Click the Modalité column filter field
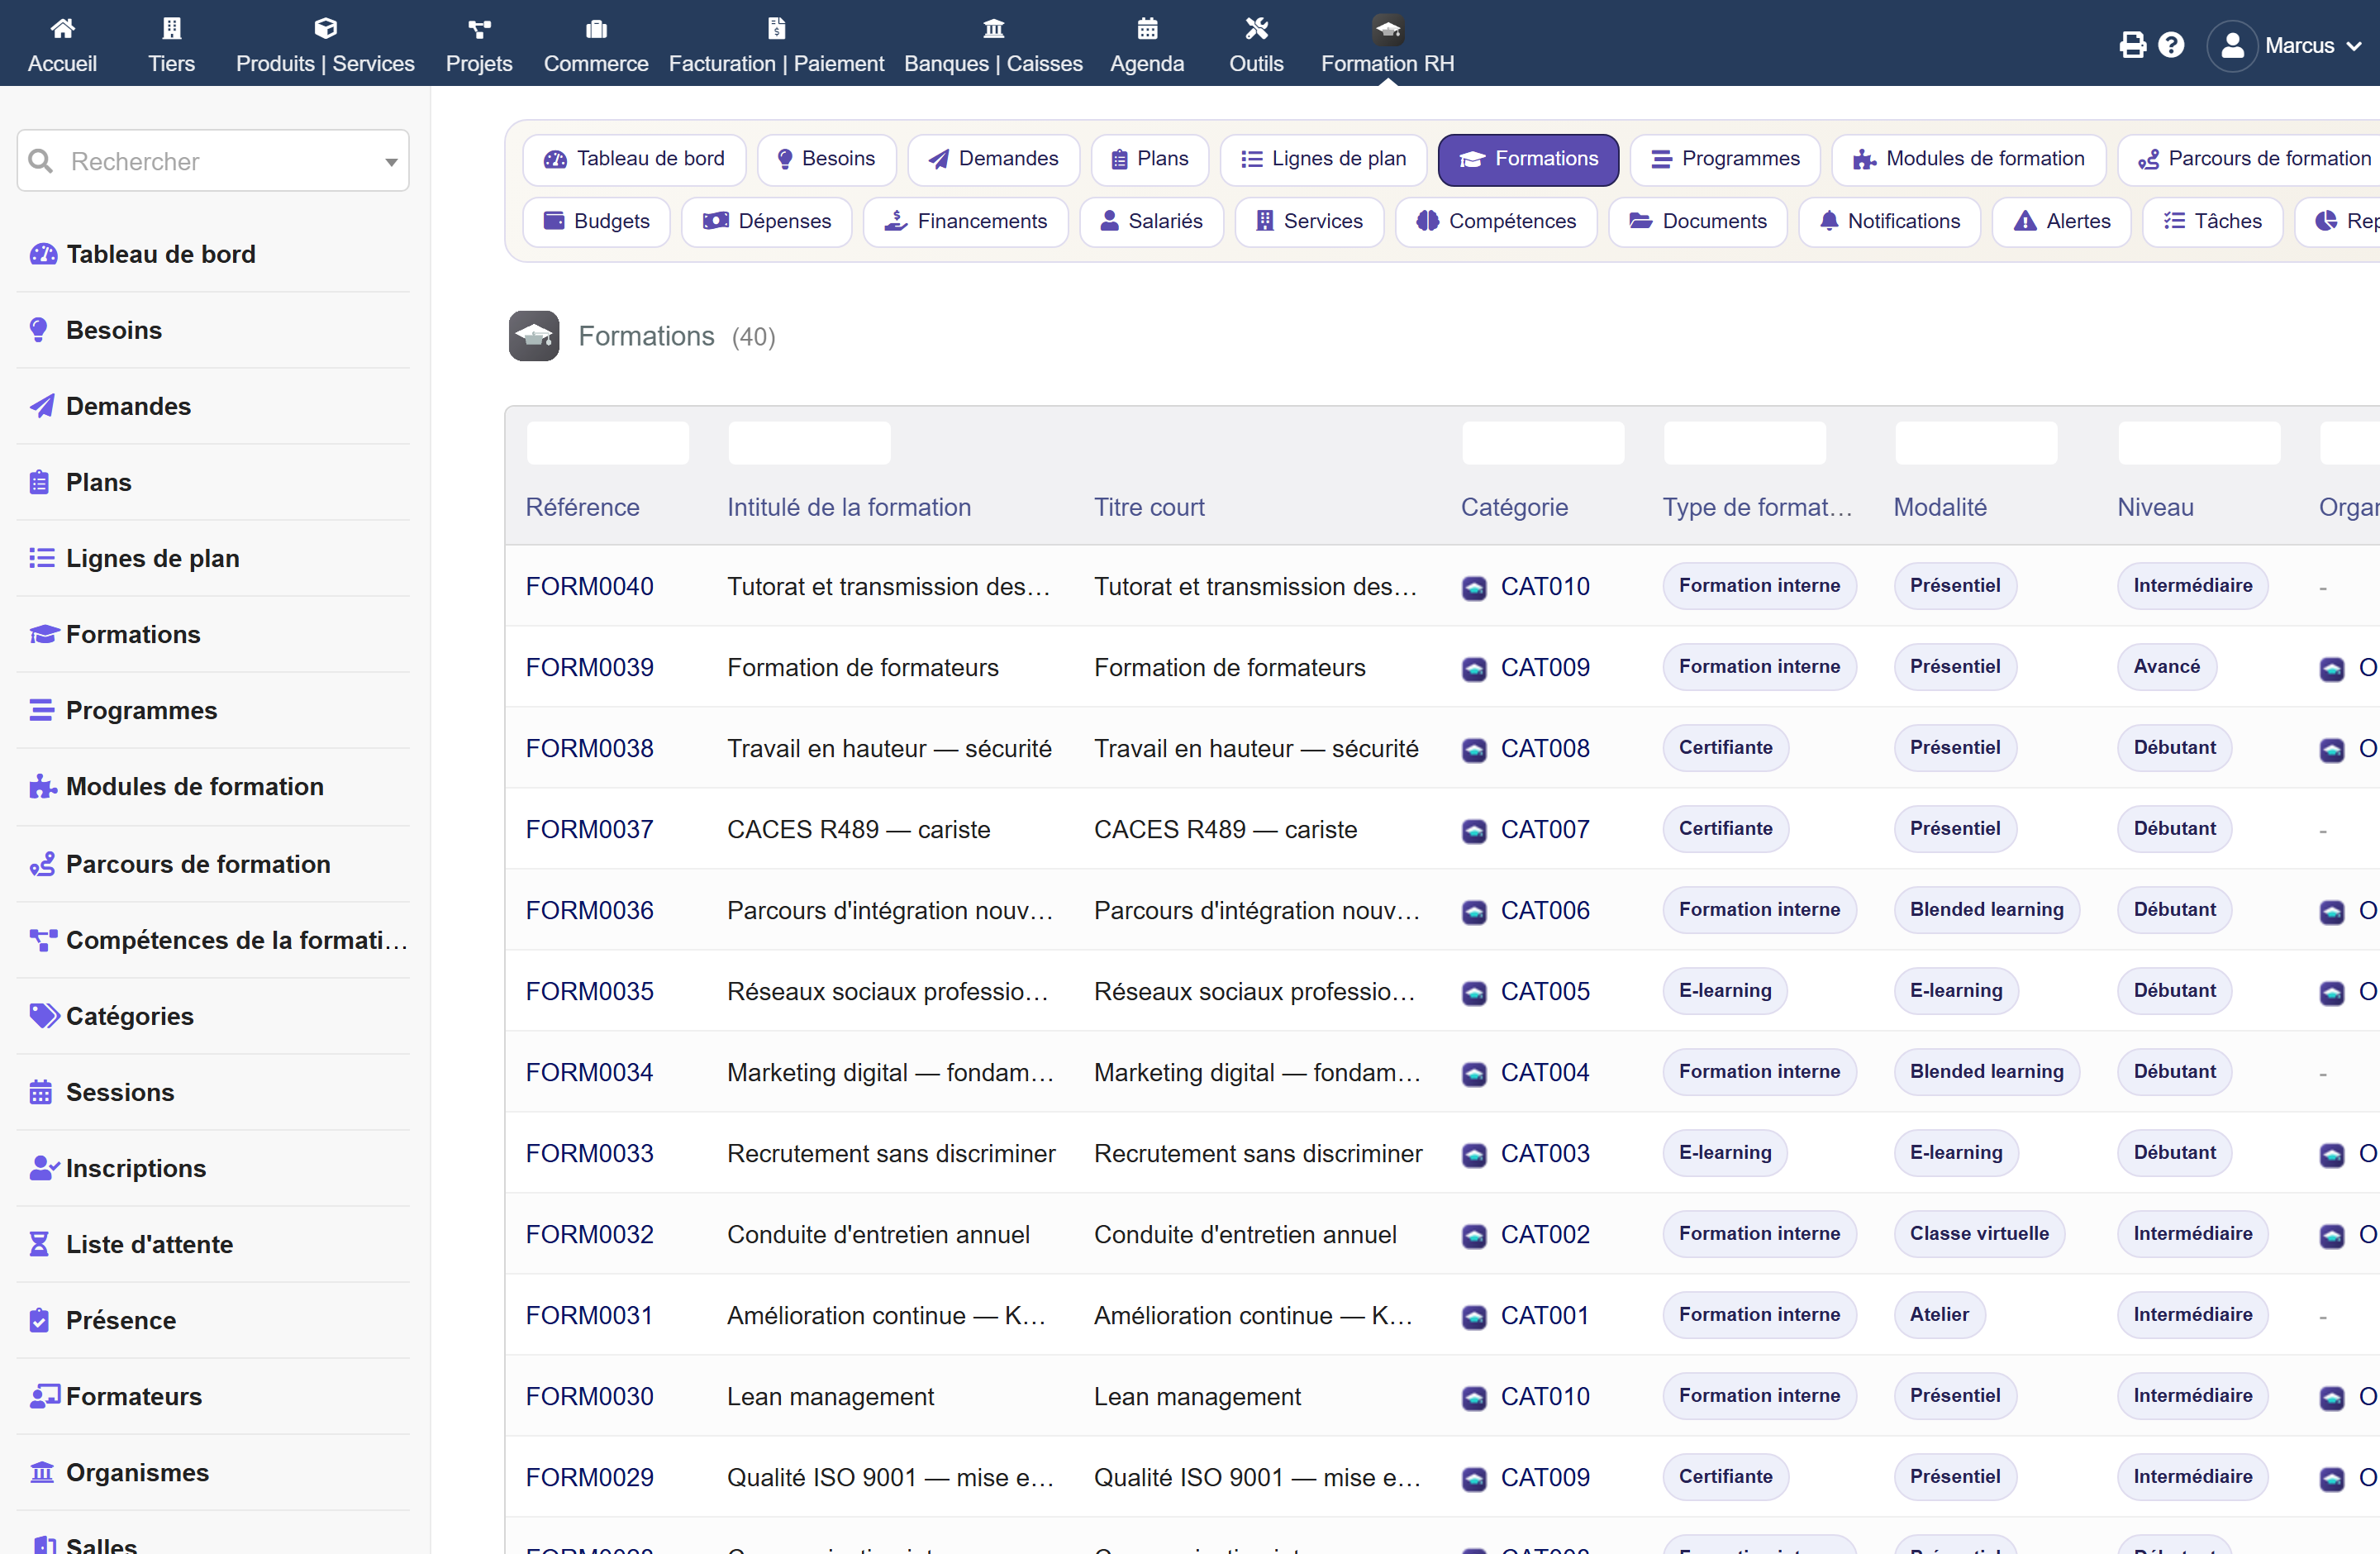This screenshot has width=2380, height=1554. [x=1976, y=443]
